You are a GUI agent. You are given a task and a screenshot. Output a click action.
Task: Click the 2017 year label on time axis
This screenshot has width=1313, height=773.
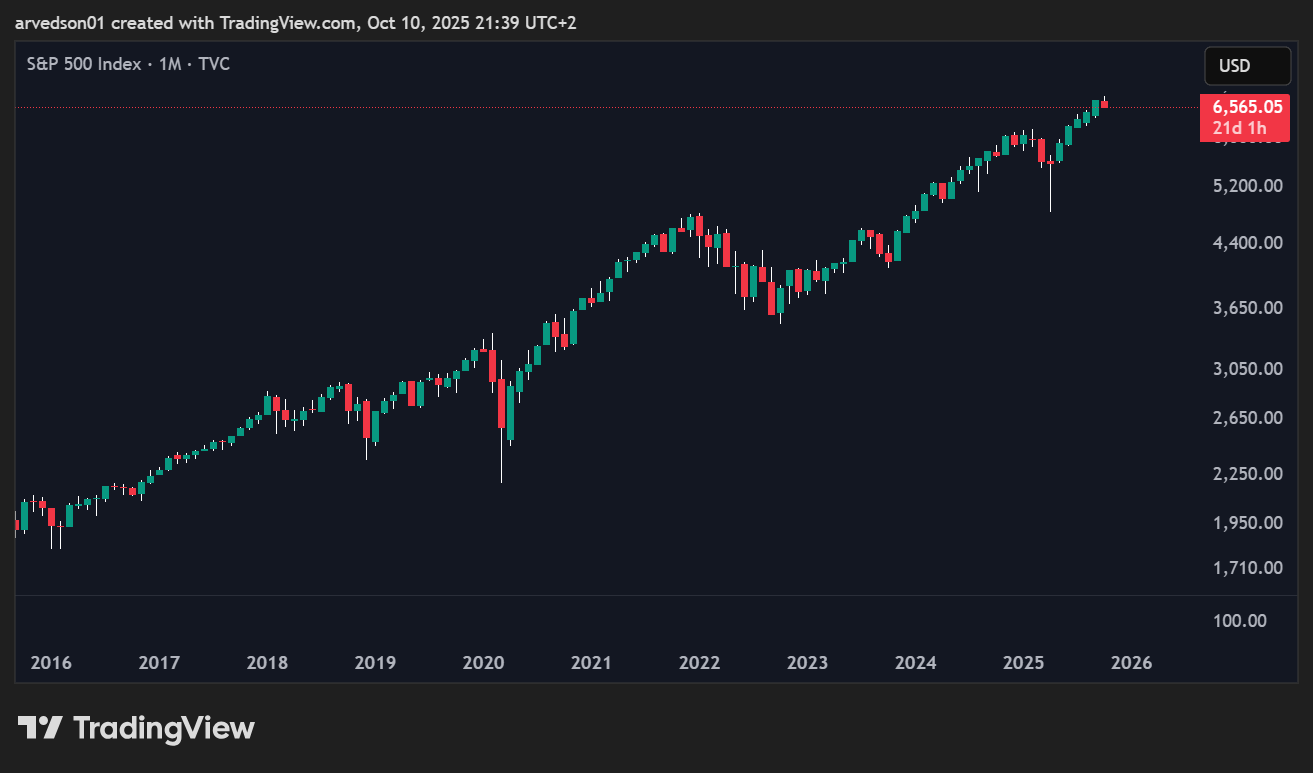click(159, 663)
